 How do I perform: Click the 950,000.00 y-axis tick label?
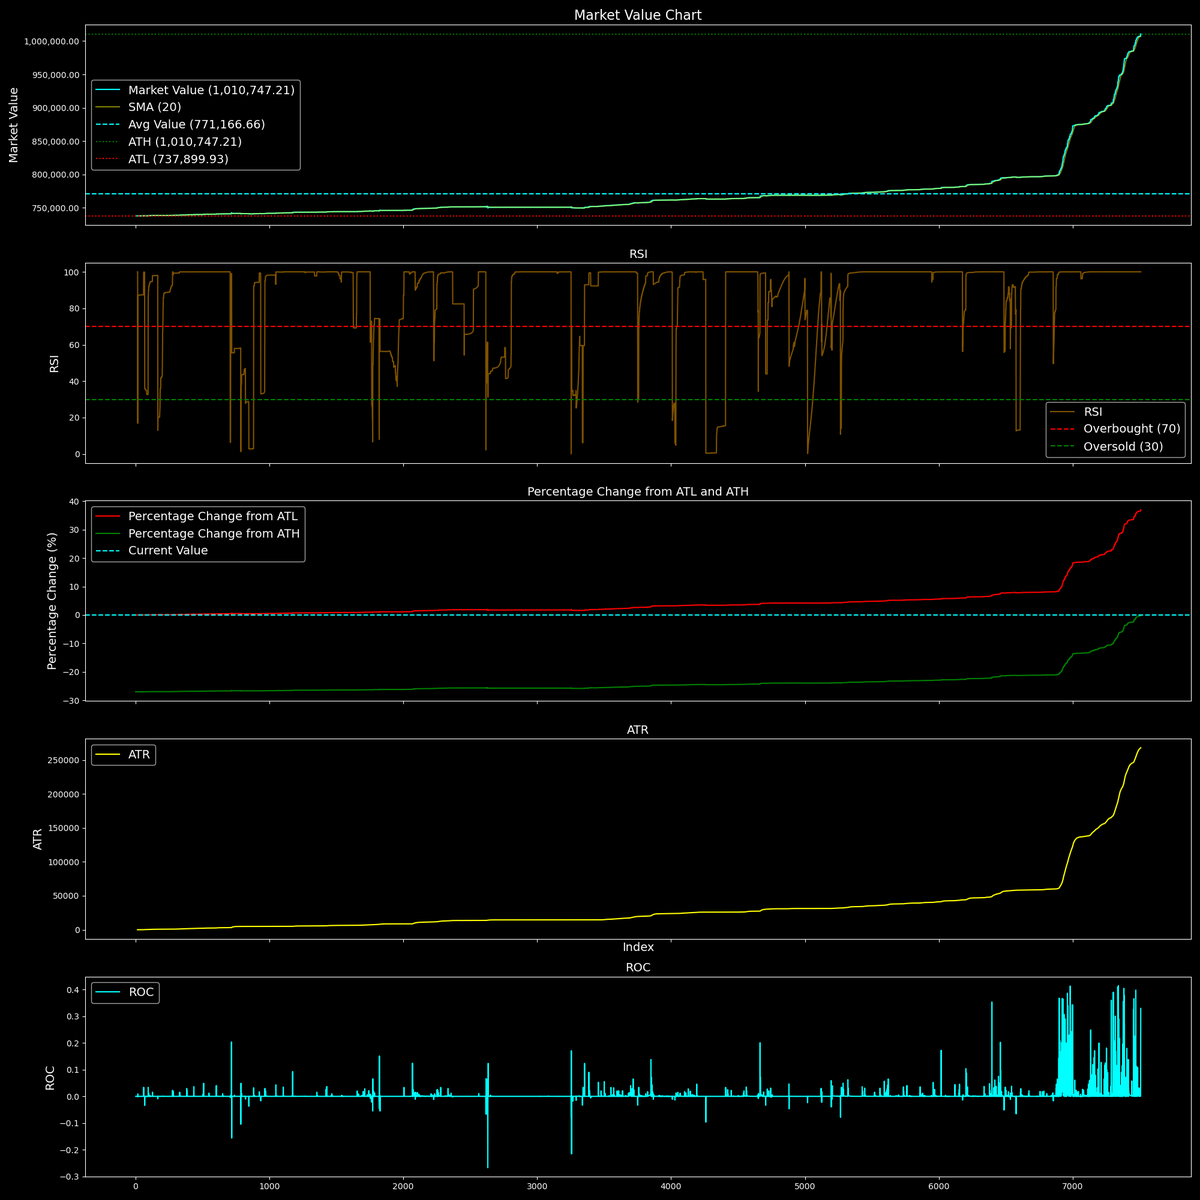click(x=55, y=75)
